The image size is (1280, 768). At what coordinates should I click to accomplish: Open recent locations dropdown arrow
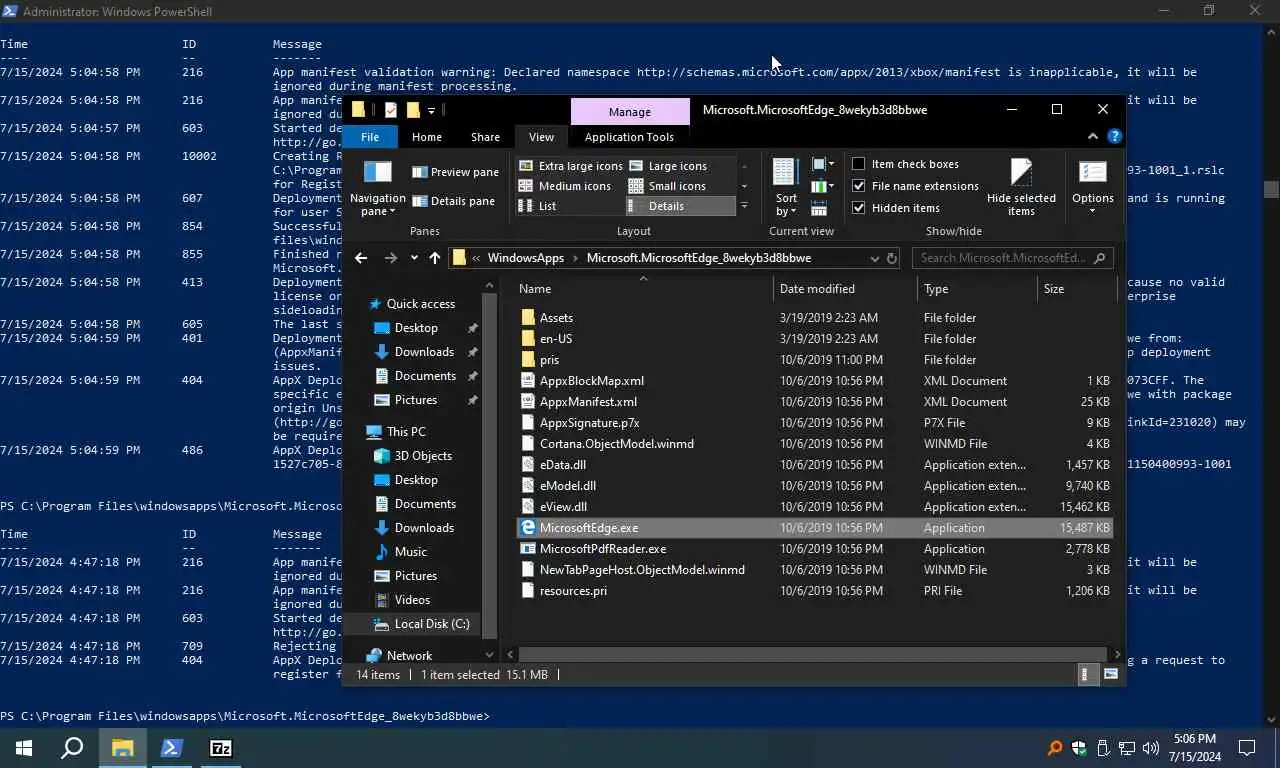414,258
